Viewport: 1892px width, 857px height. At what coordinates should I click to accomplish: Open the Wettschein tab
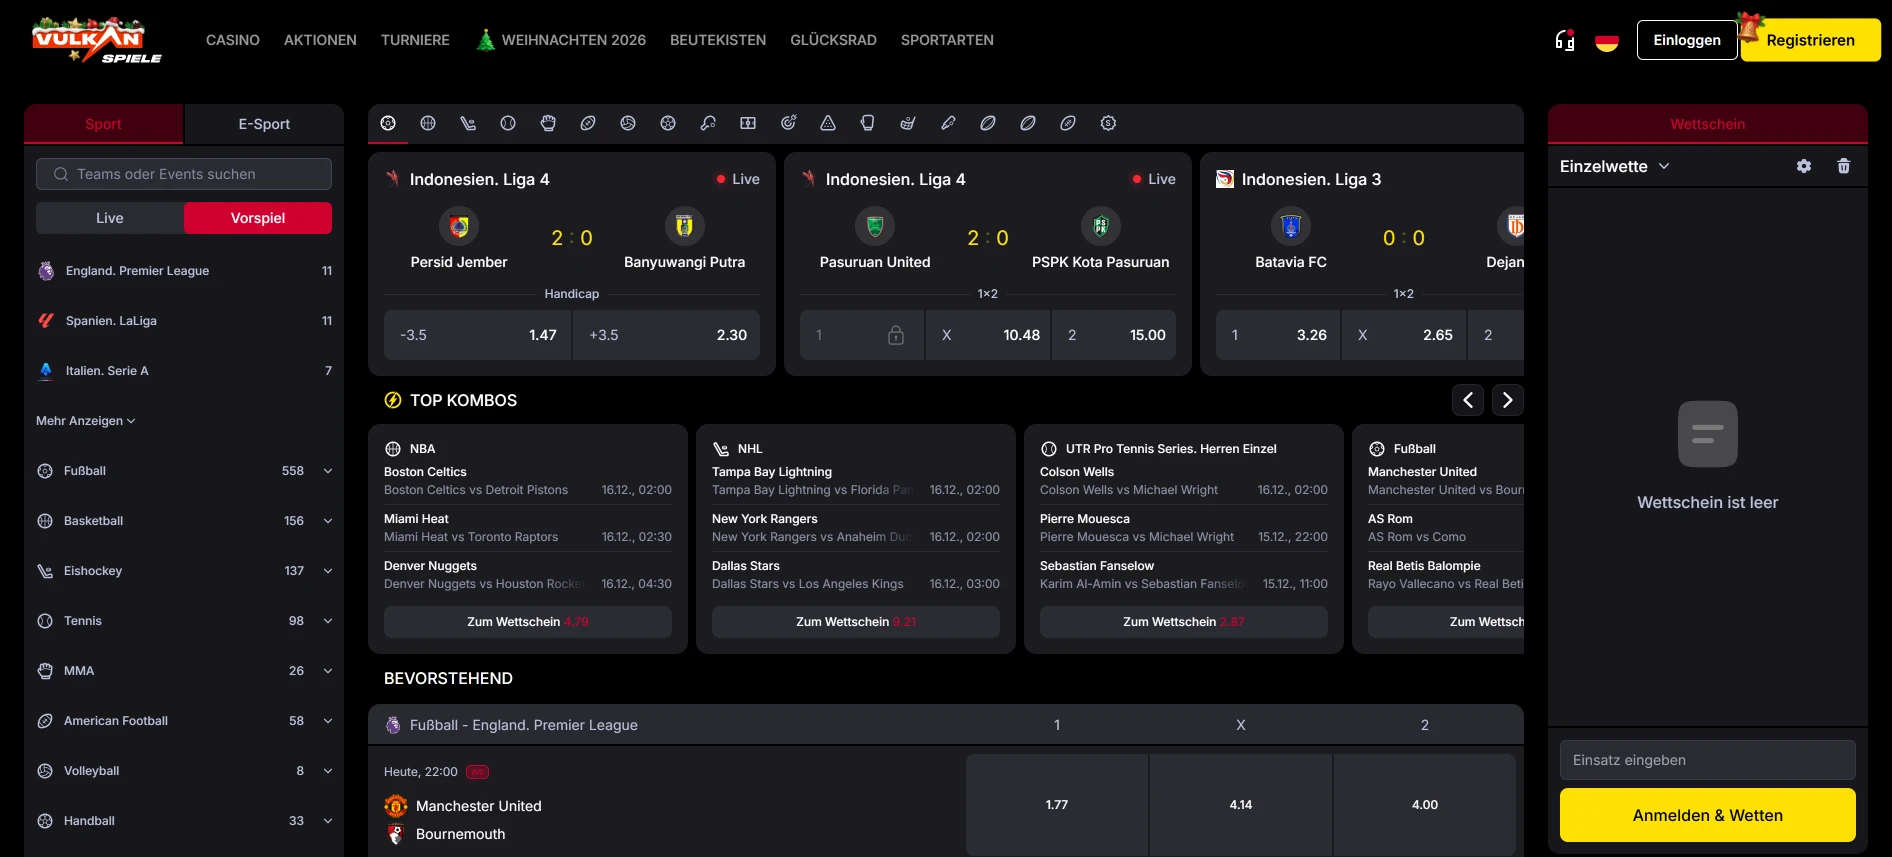coord(1708,124)
